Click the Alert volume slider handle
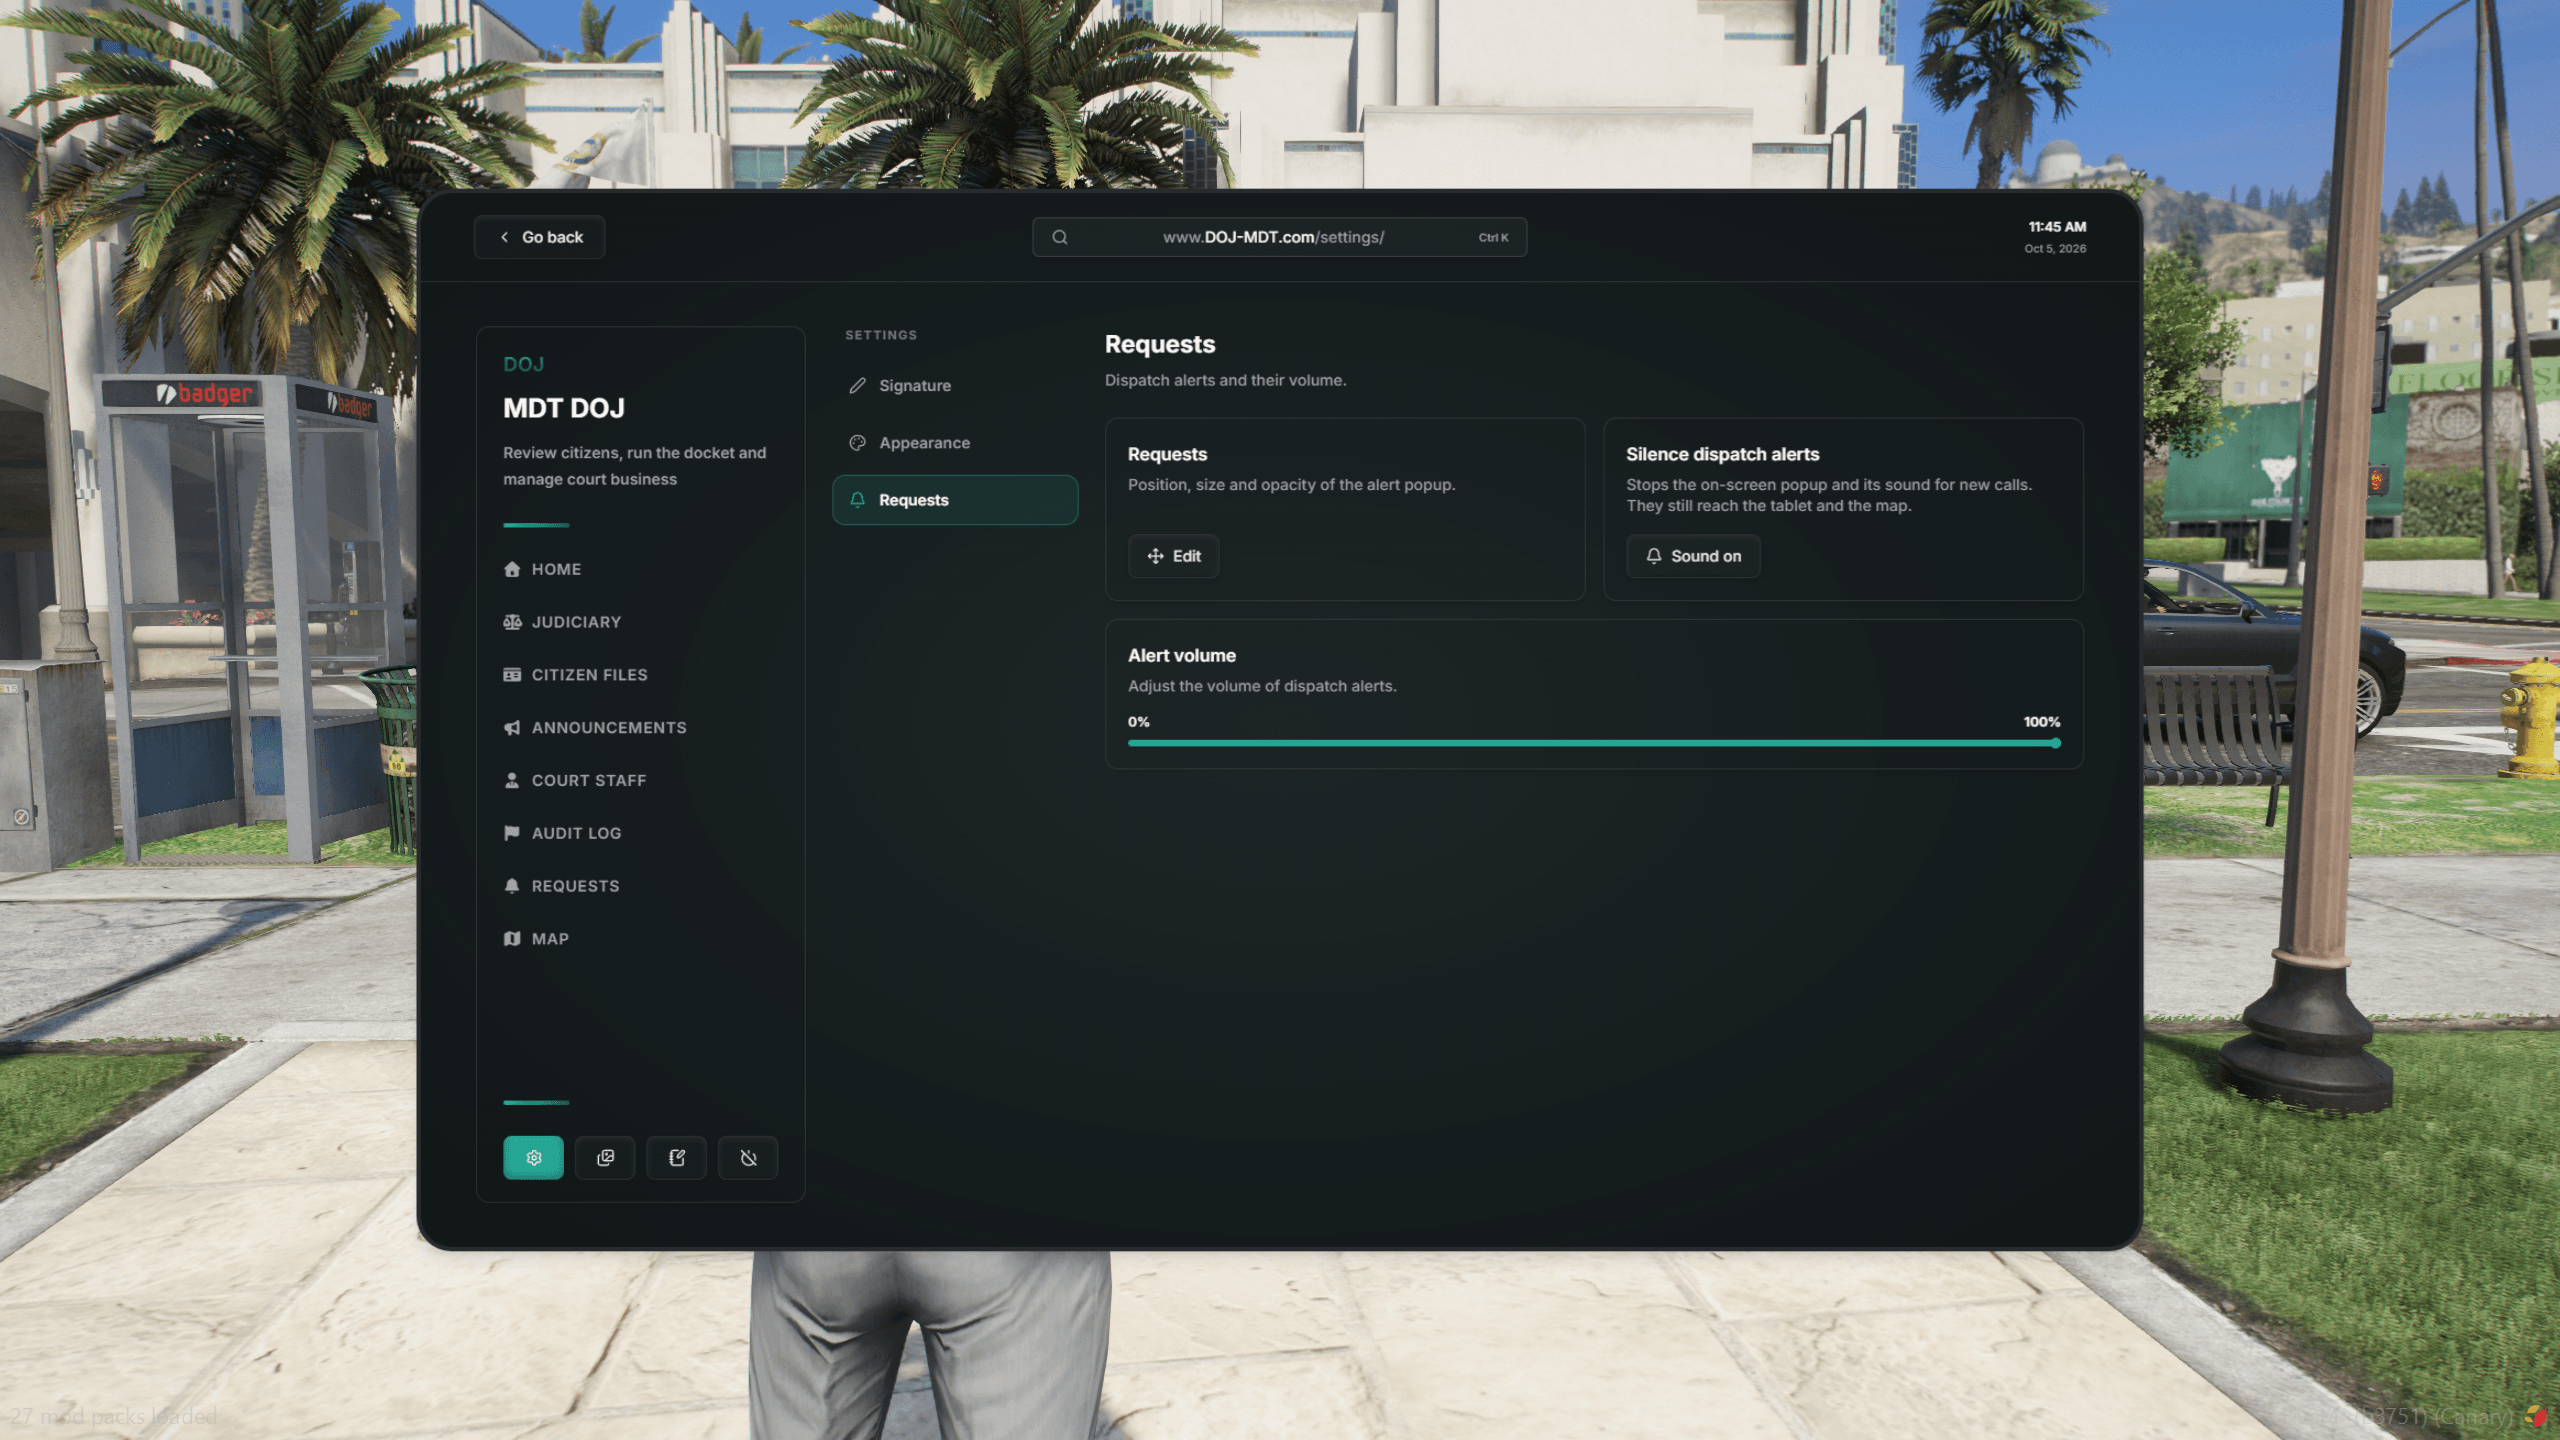 [2055, 743]
